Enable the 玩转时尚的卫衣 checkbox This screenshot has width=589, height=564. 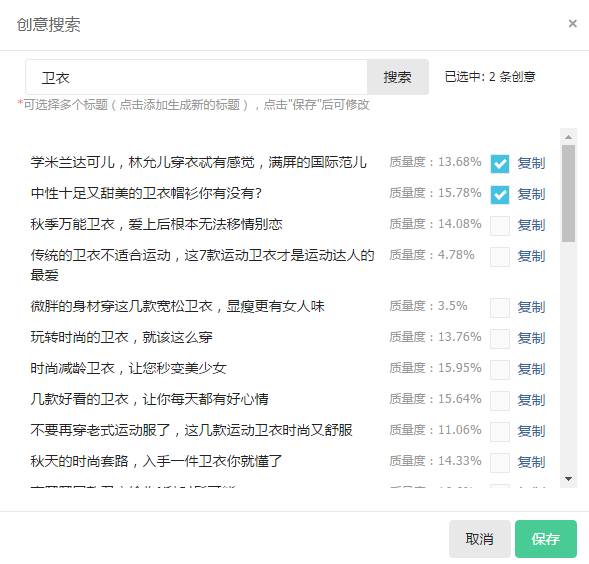click(x=500, y=339)
